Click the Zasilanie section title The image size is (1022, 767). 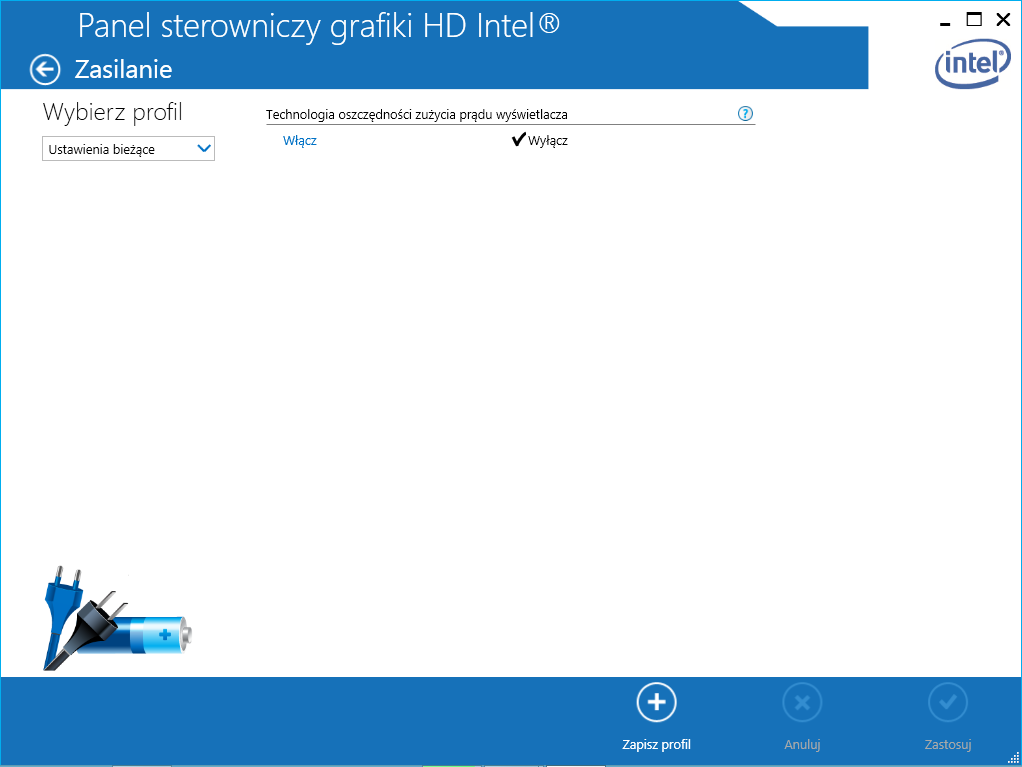point(123,69)
